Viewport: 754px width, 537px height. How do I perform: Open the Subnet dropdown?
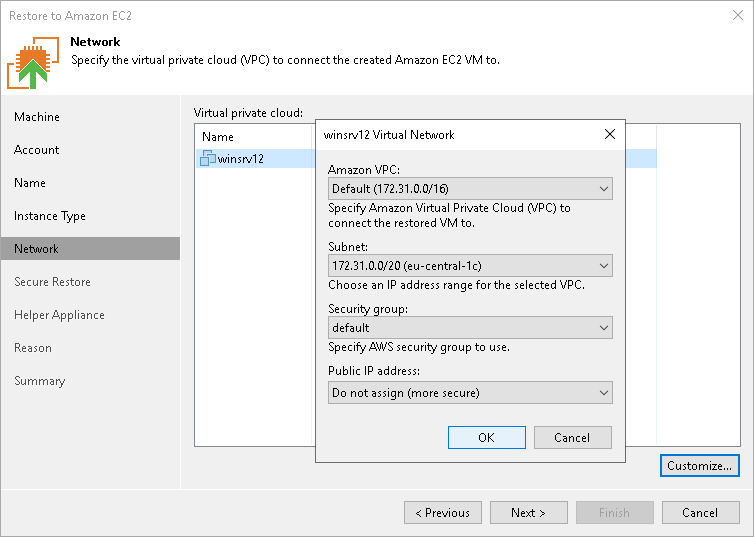pyautogui.click(x=470, y=265)
